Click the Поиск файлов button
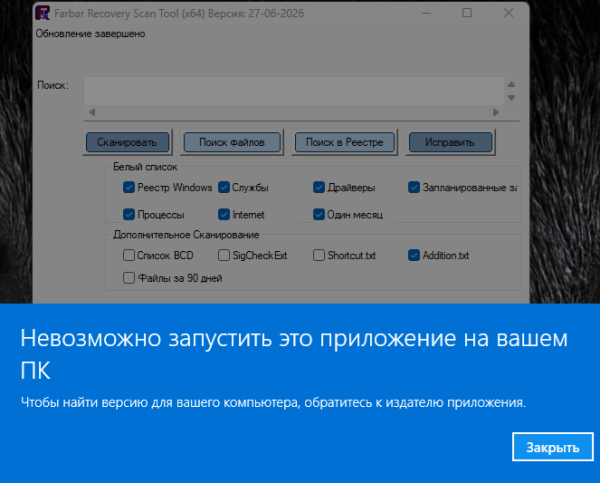Image resolution: width=600 pixels, height=483 pixels. [232, 142]
